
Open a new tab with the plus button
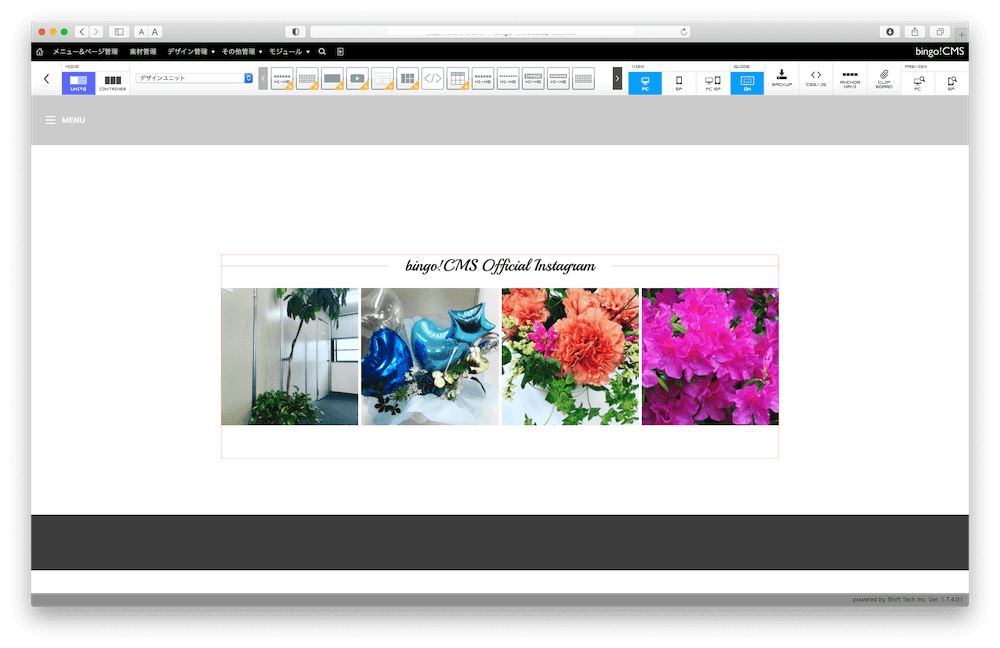961,34
